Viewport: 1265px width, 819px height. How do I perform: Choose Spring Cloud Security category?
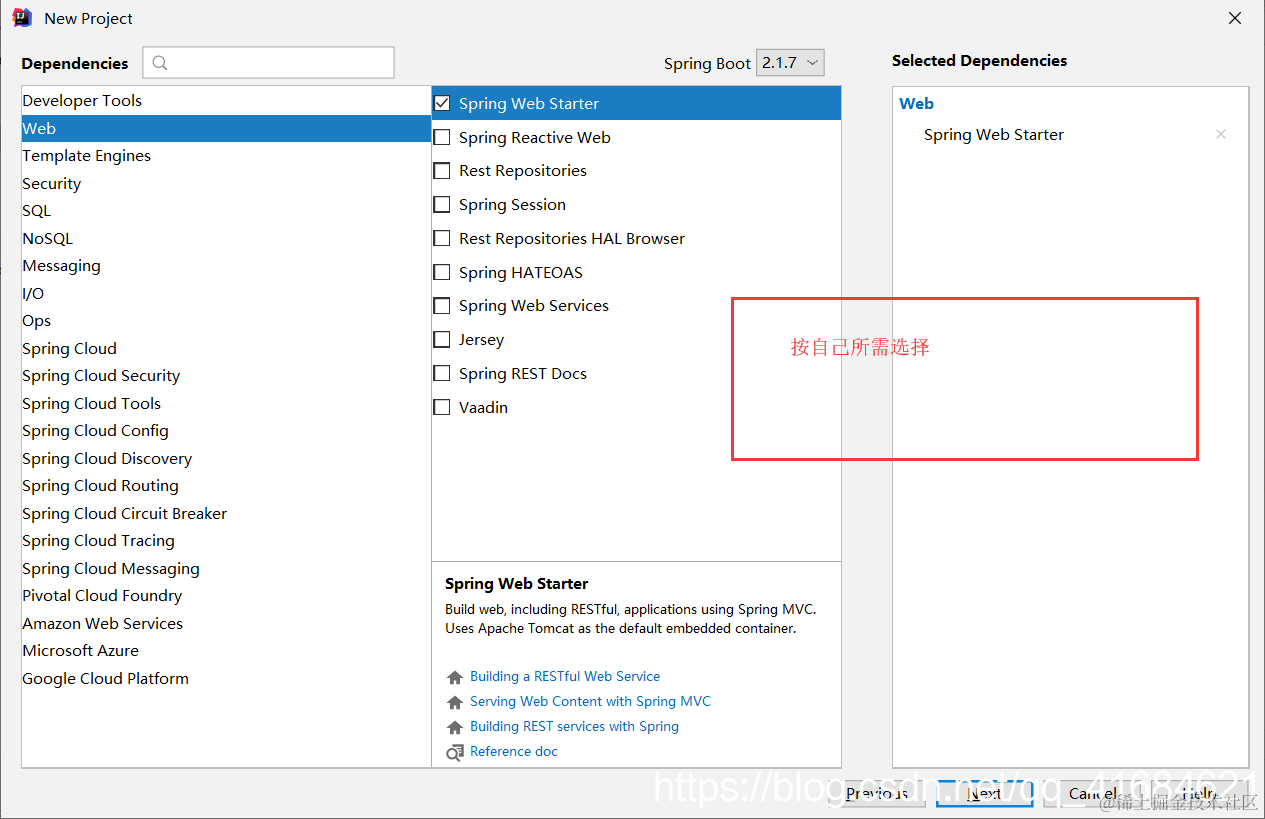(226, 376)
